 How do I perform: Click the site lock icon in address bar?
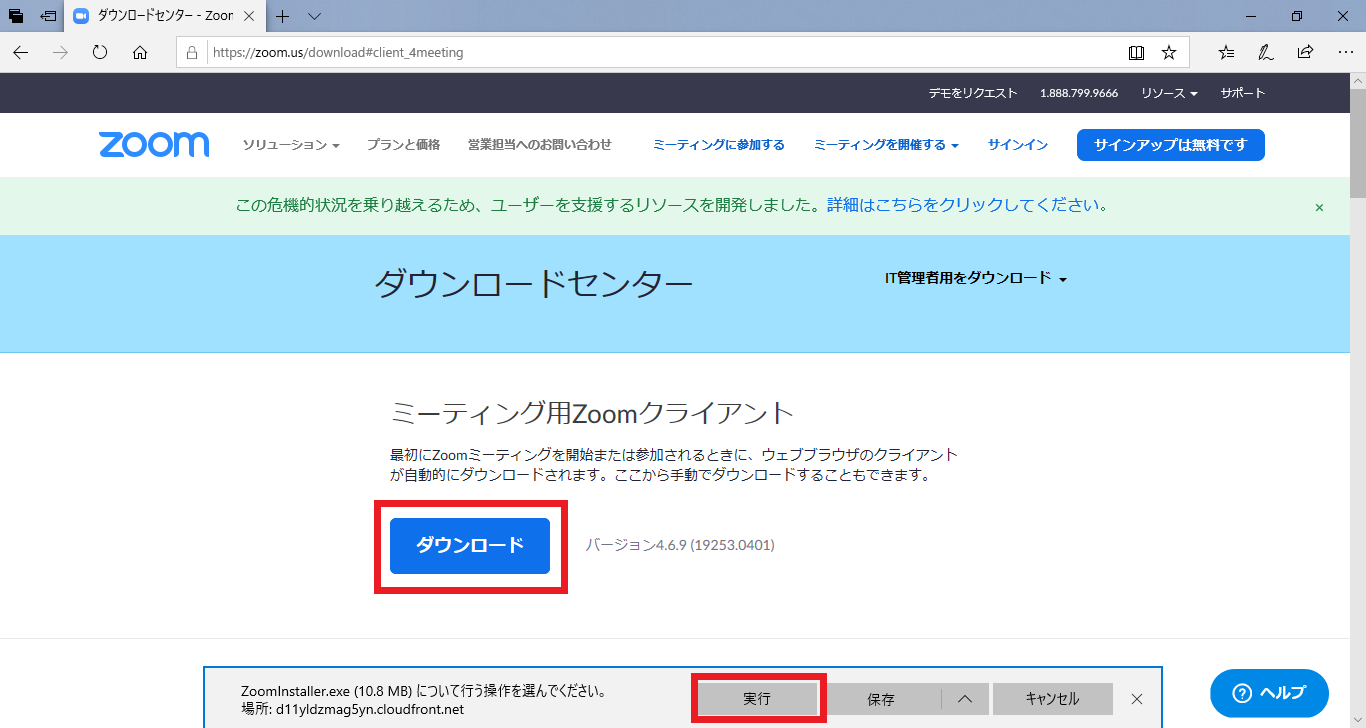(192, 53)
